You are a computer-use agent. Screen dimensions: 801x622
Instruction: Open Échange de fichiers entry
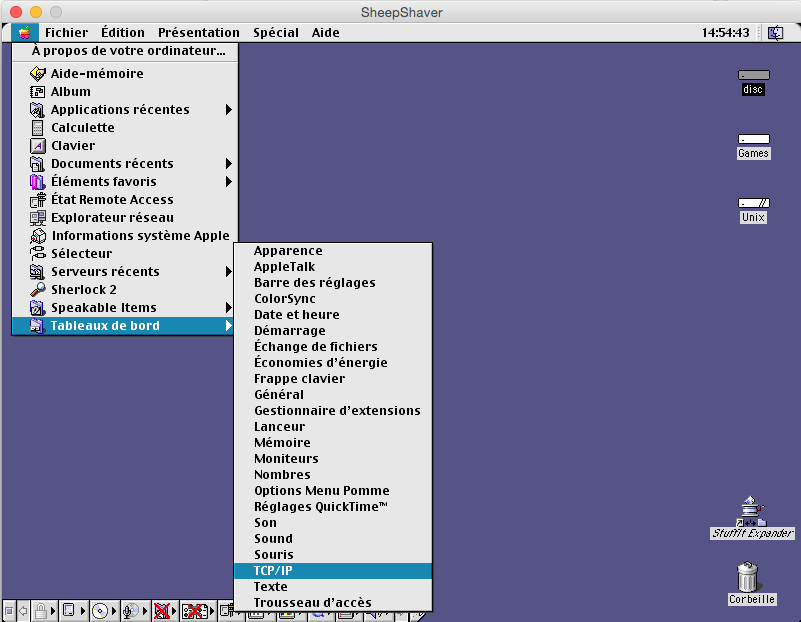[x=333, y=347]
